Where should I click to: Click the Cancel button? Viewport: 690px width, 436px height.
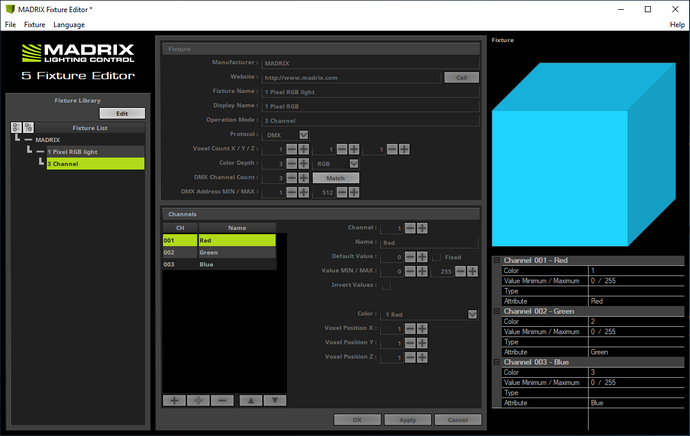[x=458, y=420]
